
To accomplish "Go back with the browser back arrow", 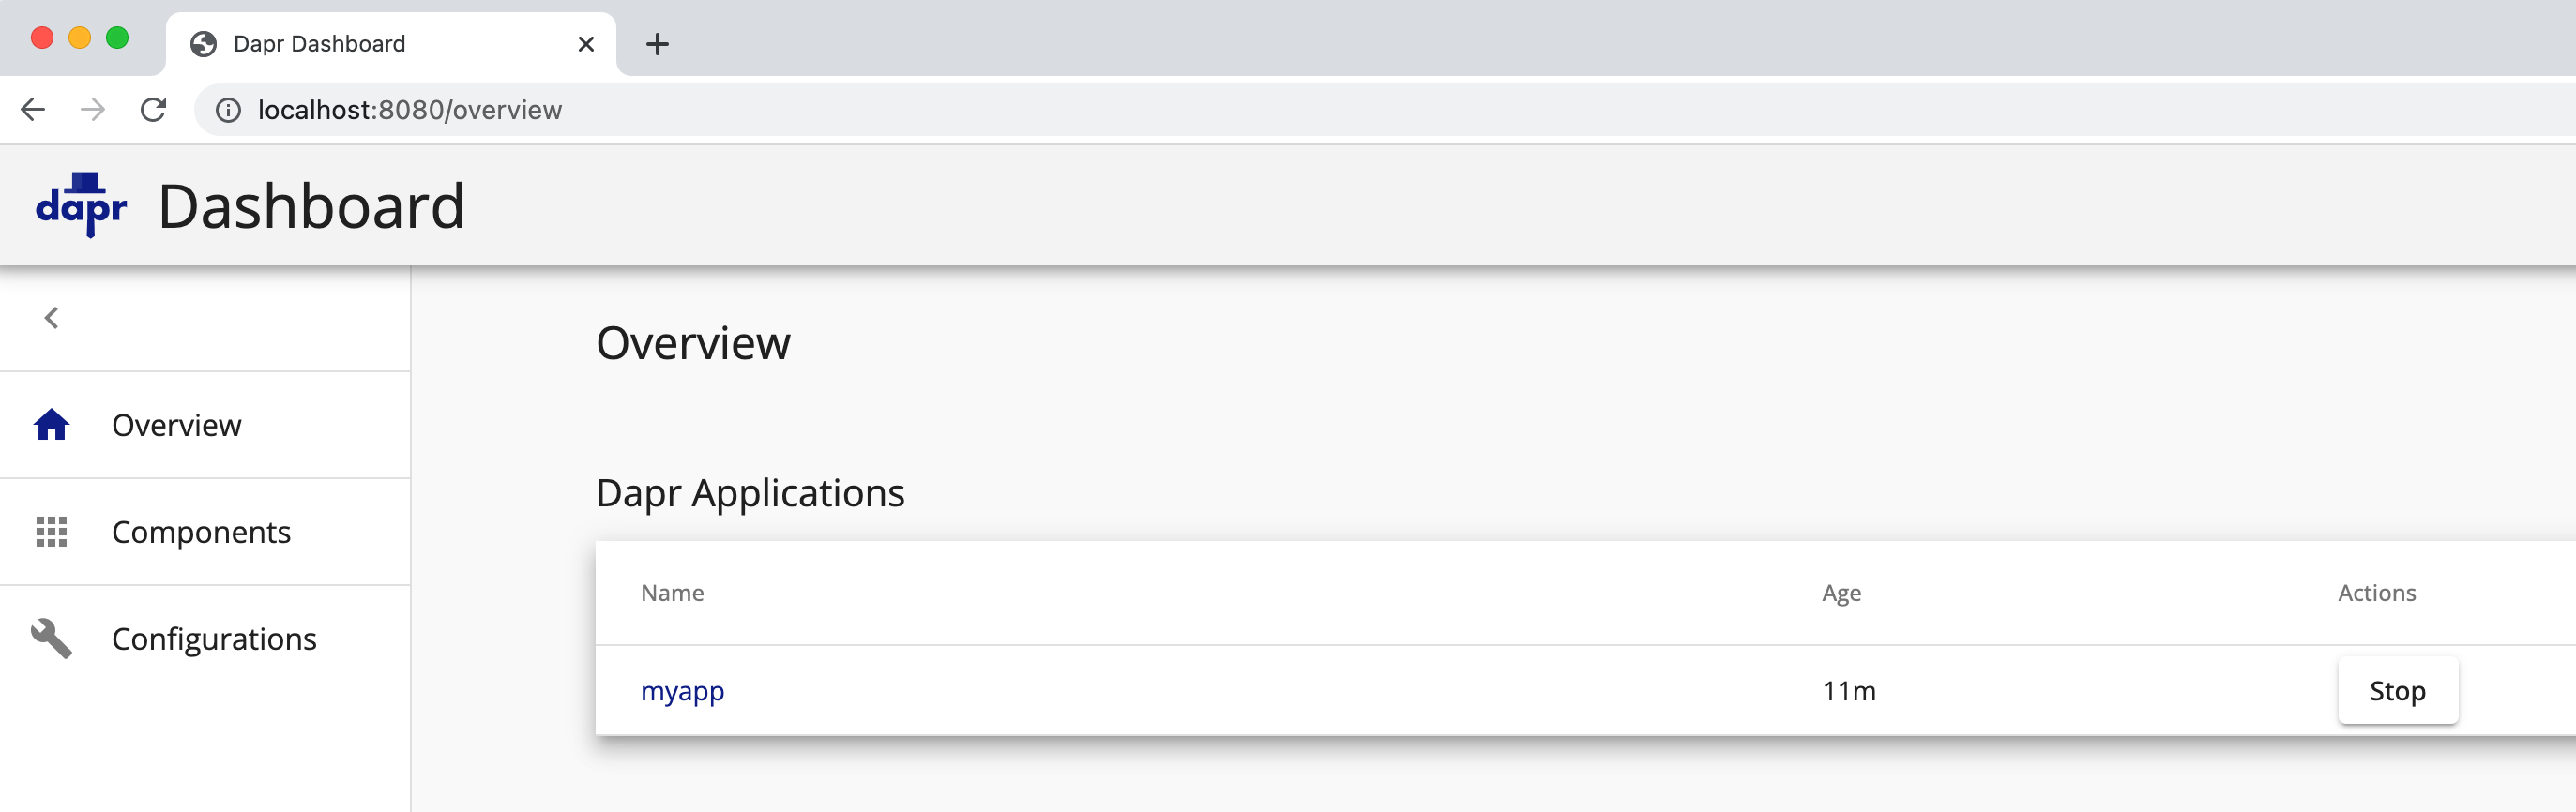I will click(x=33, y=109).
